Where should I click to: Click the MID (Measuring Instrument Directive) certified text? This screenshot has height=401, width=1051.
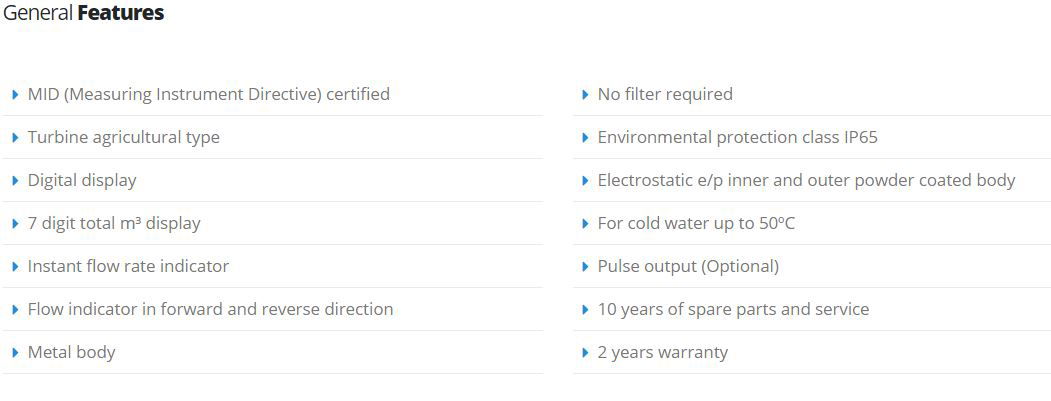point(208,94)
